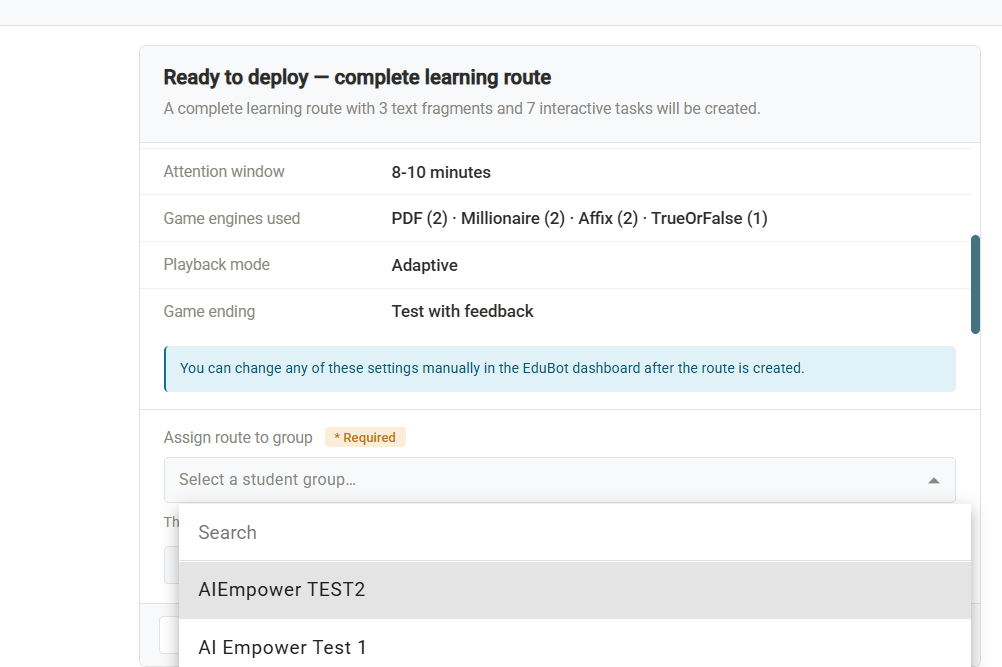Click the Adaptive playback mode value
Image resolution: width=1002 pixels, height=667 pixels.
[x=424, y=265]
